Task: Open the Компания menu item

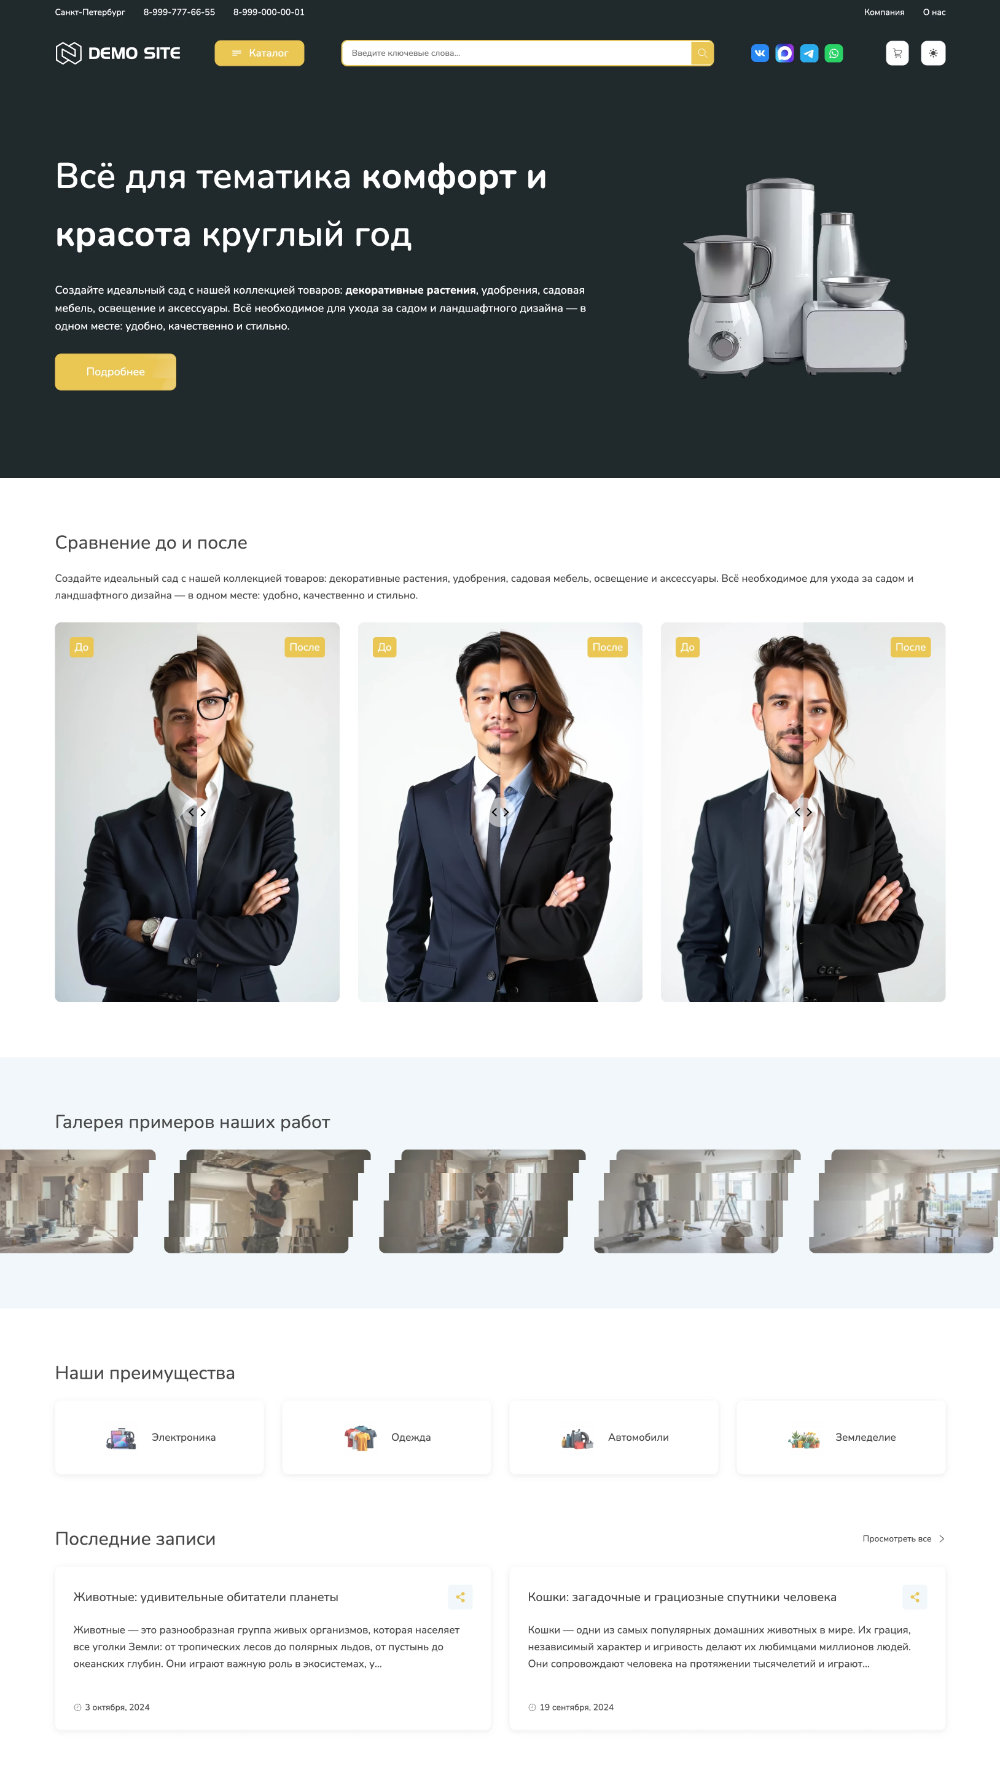Action: 884,12
